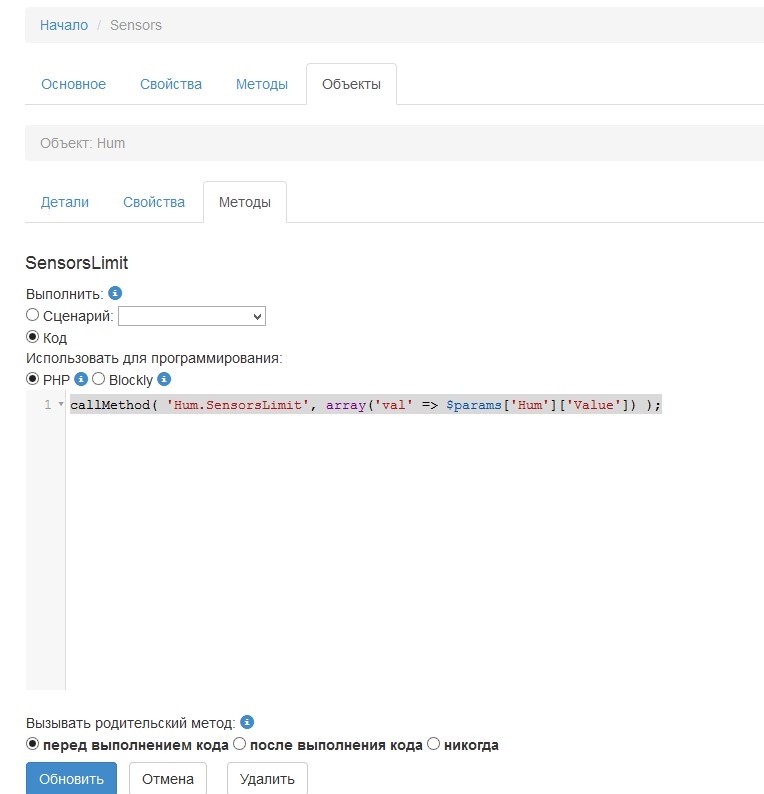764x794 pixels.
Task: Open the object Свойства tab
Action: coord(154,202)
